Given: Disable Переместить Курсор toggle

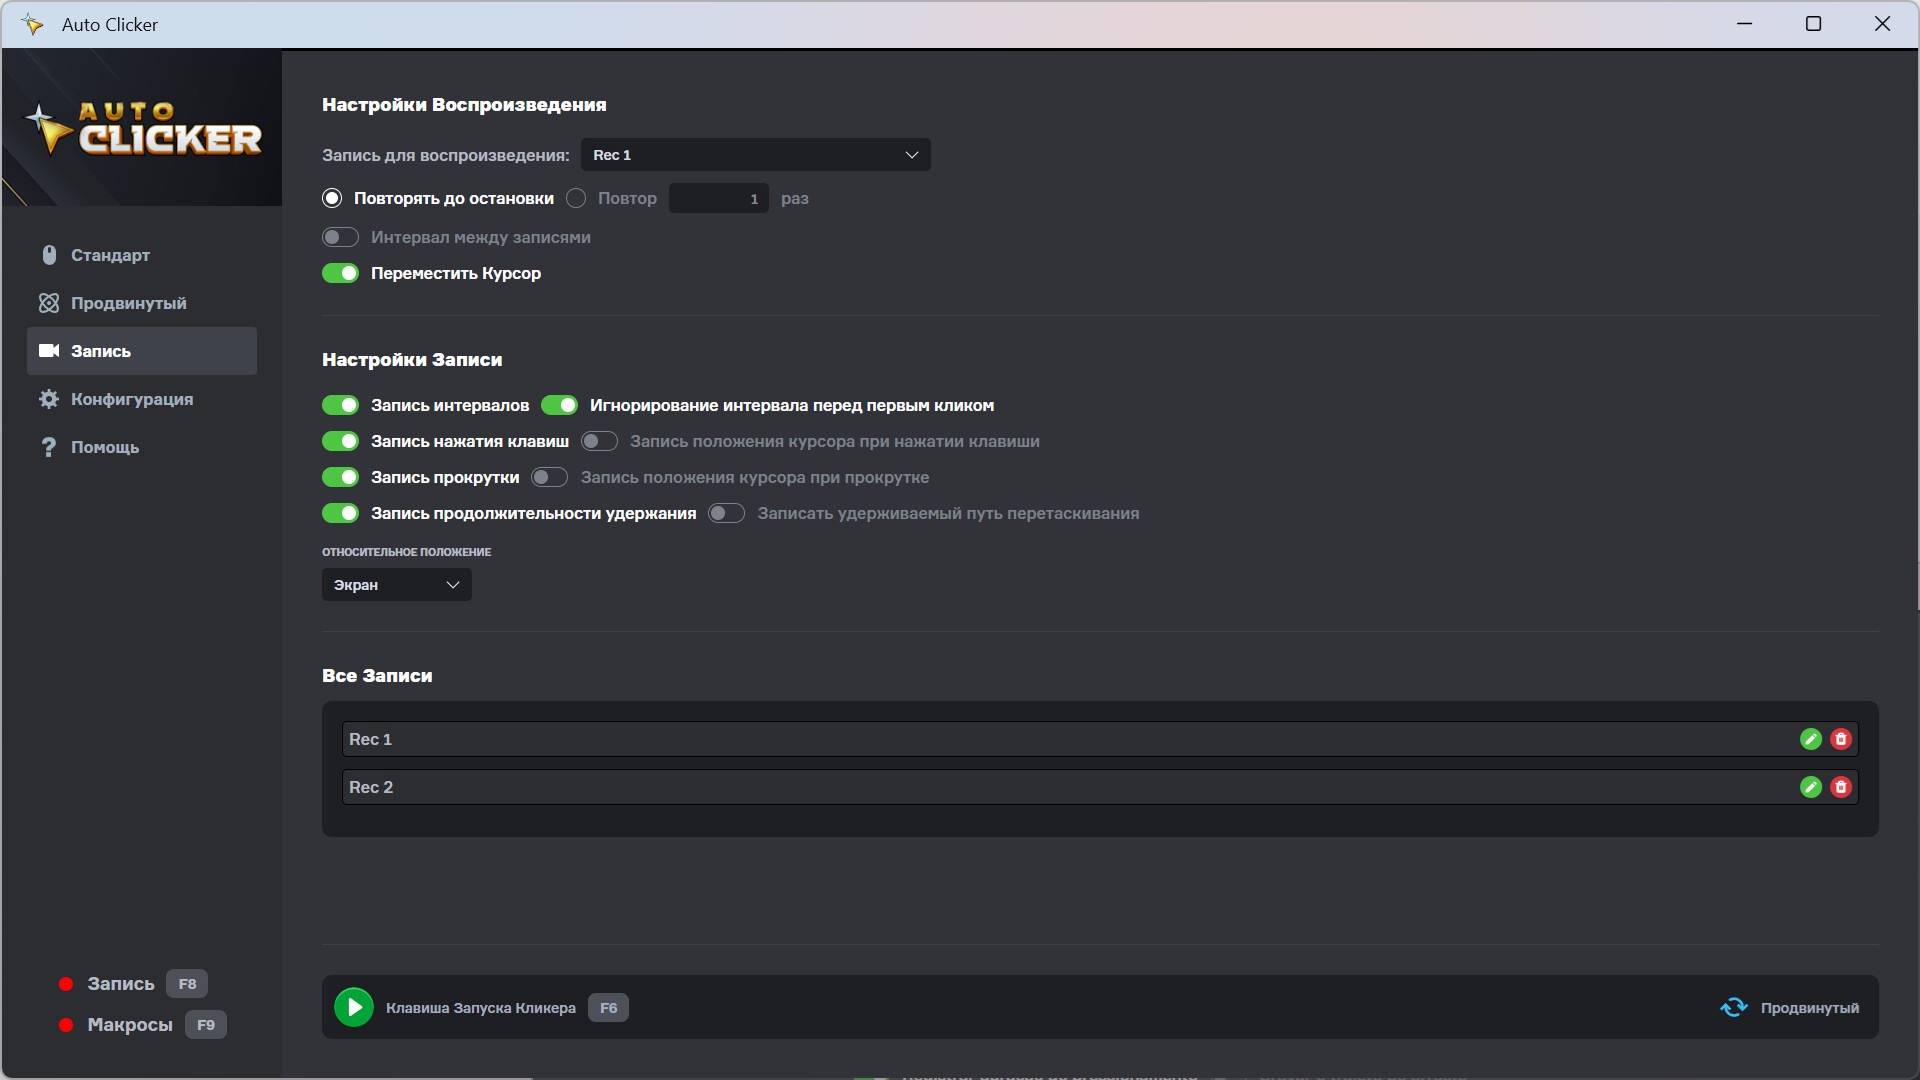Looking at the screenshot, I should point(340,273).
